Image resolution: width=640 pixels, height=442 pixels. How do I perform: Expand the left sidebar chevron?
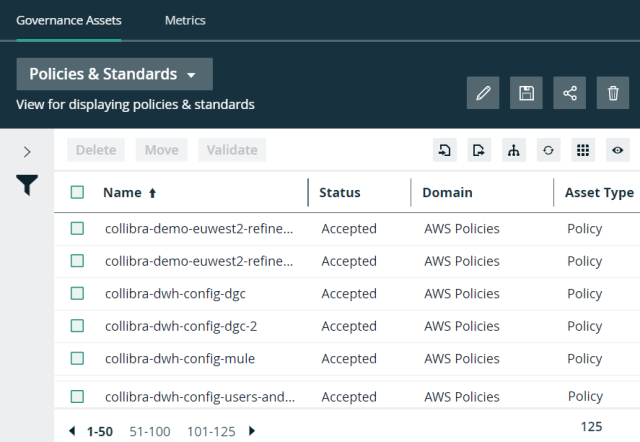27,152
